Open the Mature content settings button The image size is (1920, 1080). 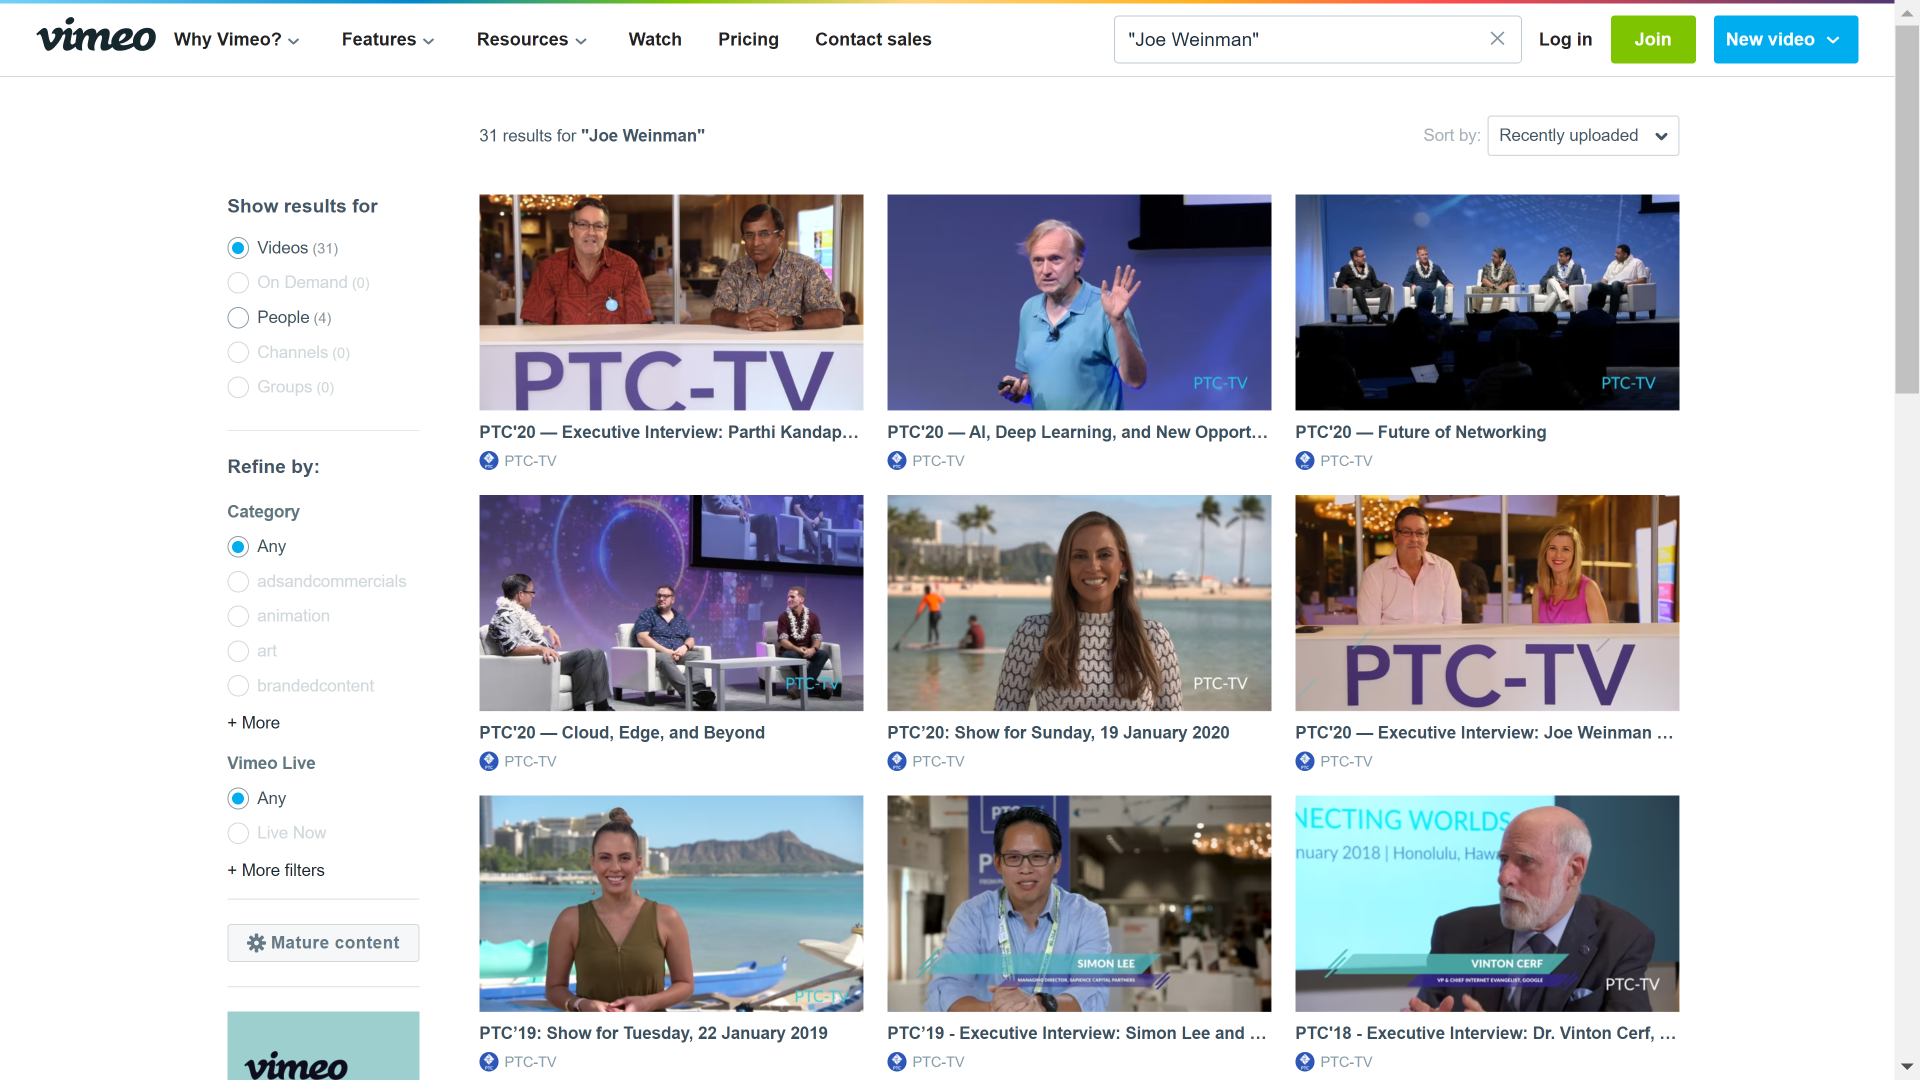pos(323,943)
